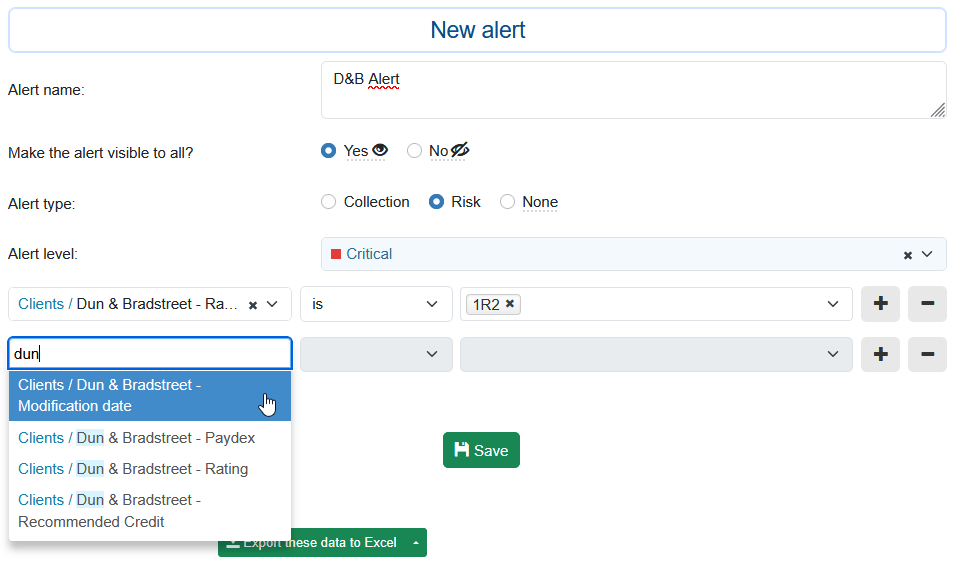
Task: Expand the 1R2 value dropdown
Action: coord(832,304)
